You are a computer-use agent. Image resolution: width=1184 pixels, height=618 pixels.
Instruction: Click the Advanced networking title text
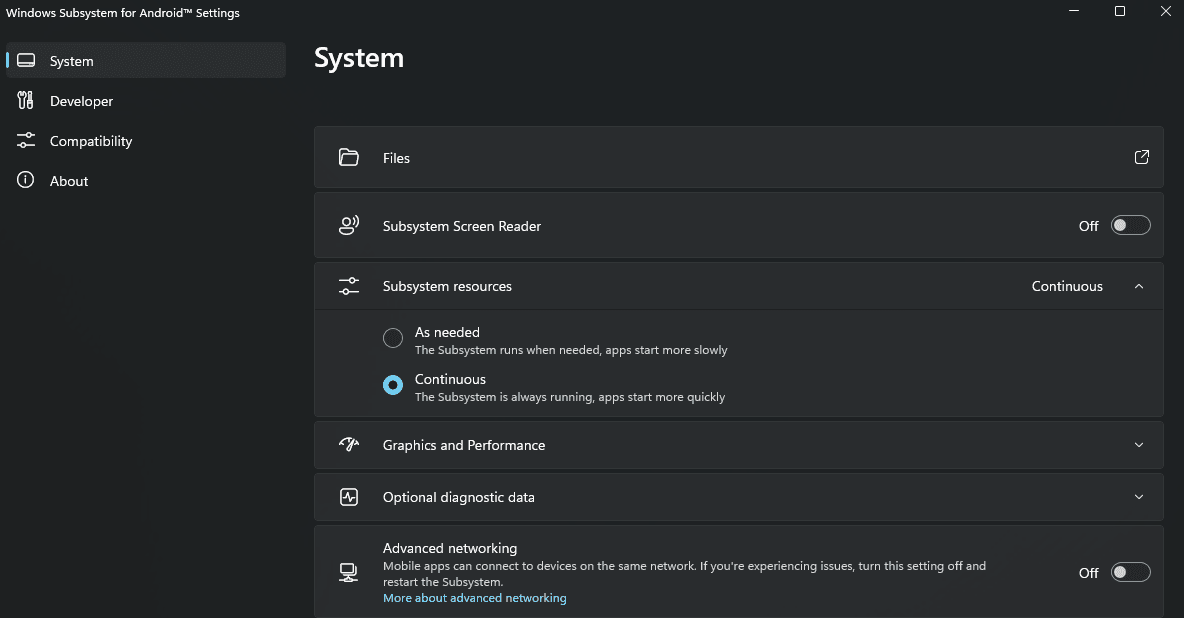coord(449,548)
